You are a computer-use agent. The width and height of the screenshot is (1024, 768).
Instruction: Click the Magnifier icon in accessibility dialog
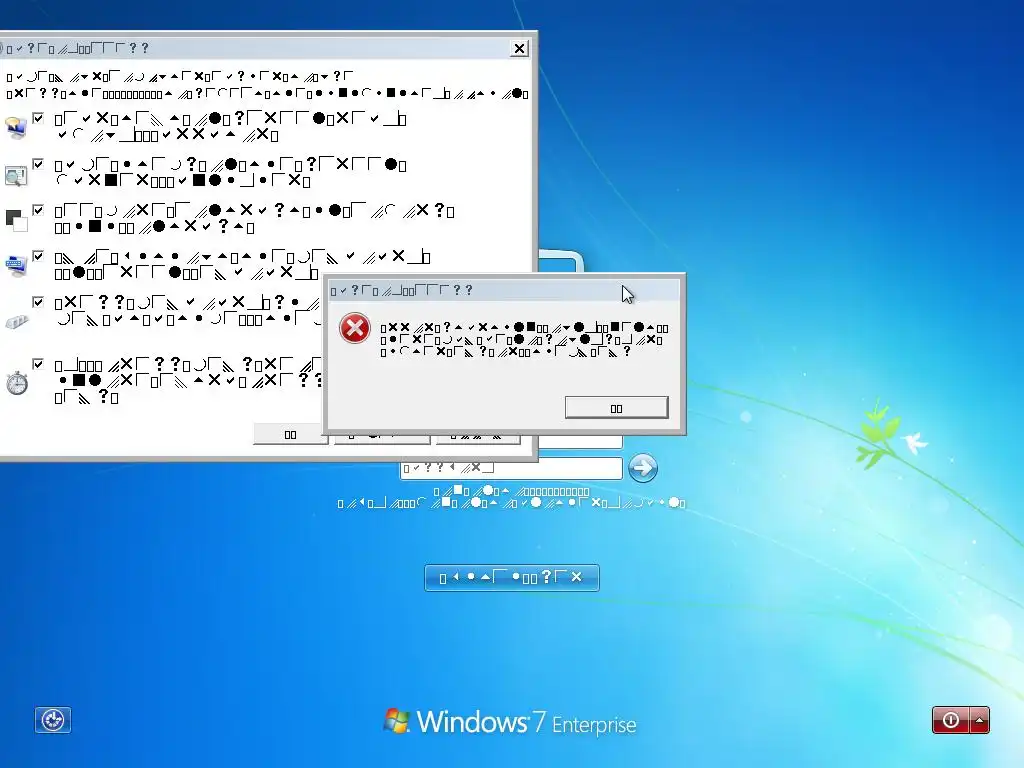pos(16,175)
